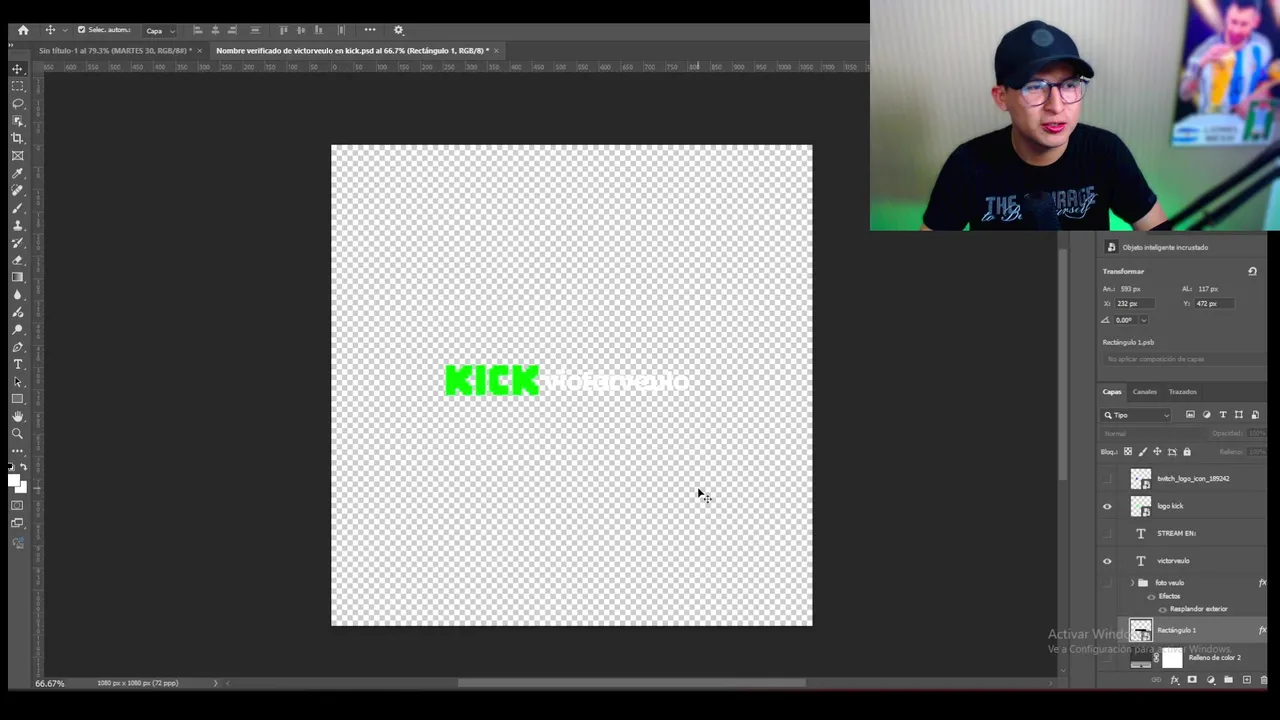This screenshot has width=1280, height=720.
Task: Select the Frame tool
Action: tap(17, 155)
